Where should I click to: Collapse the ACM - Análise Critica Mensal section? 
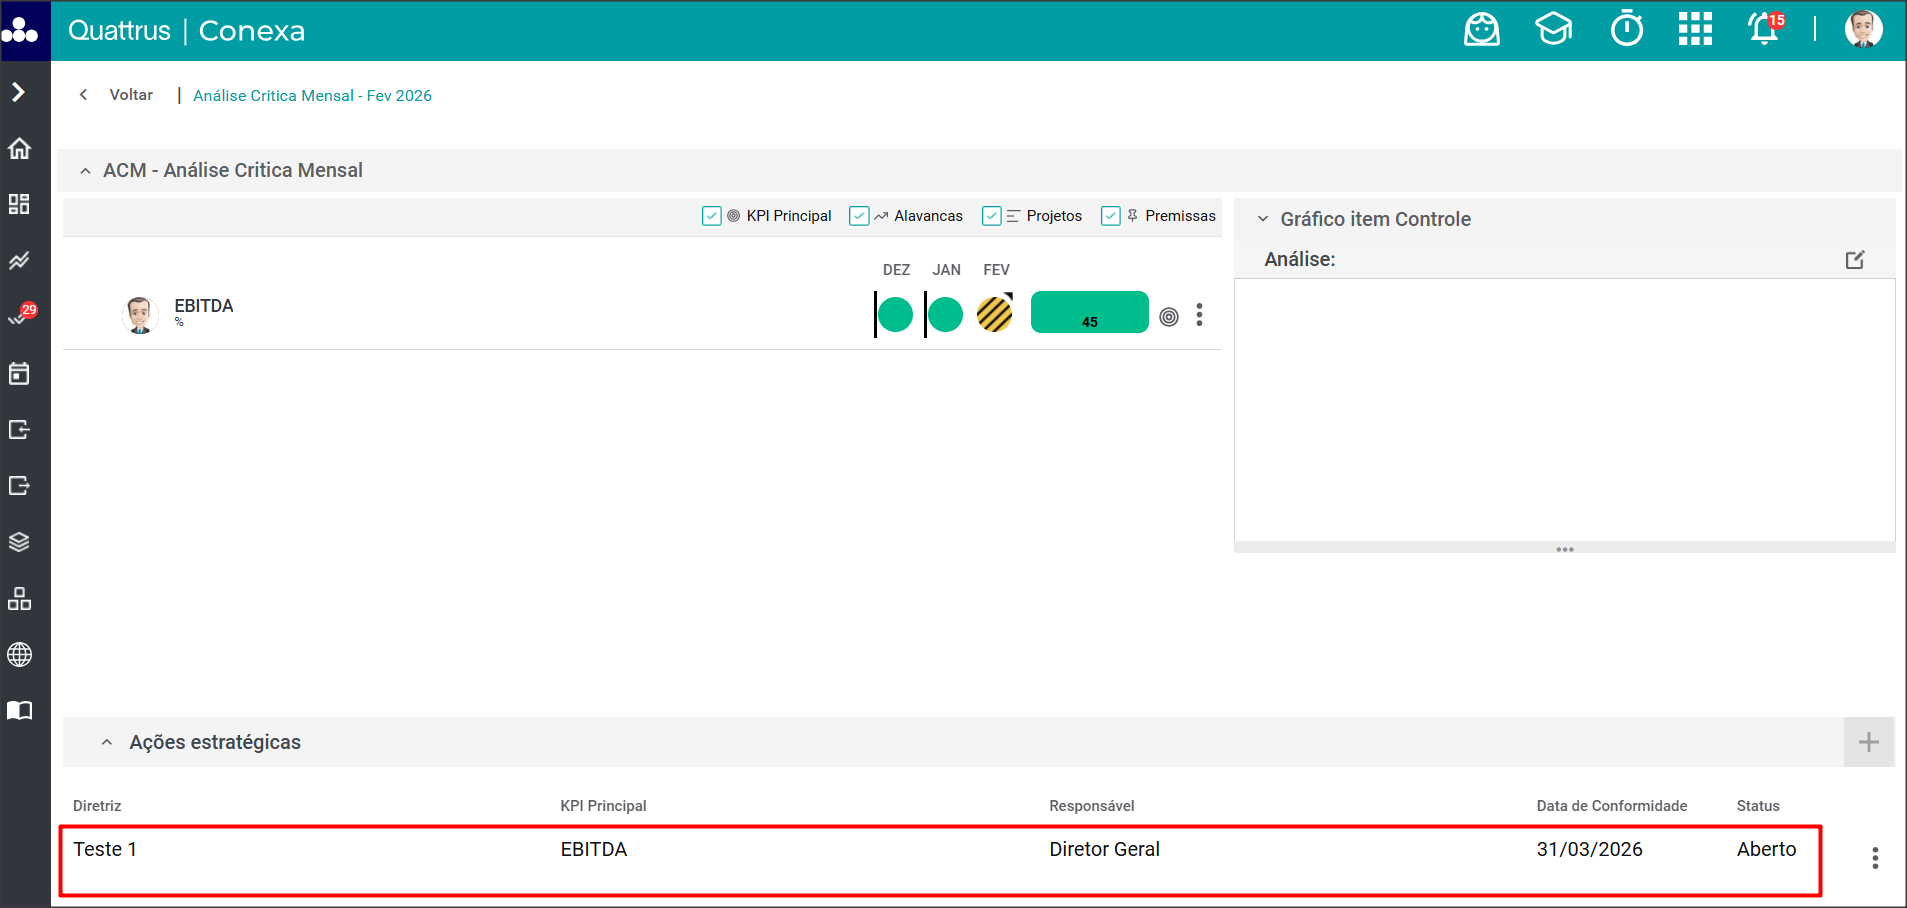coord(86,171)
